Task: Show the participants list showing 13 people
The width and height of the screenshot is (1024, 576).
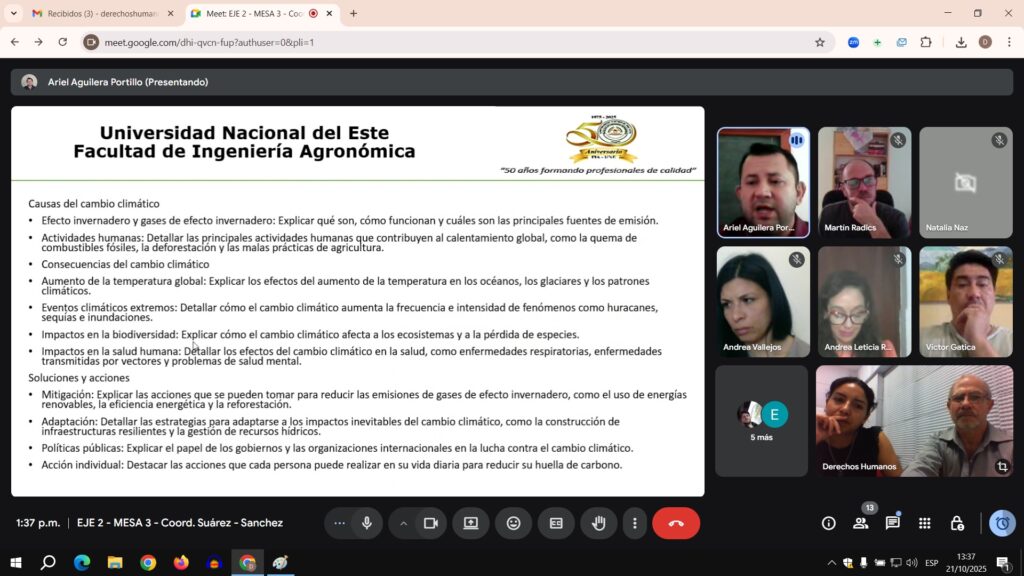Action: pyautogui.click(x=861, y=522)
